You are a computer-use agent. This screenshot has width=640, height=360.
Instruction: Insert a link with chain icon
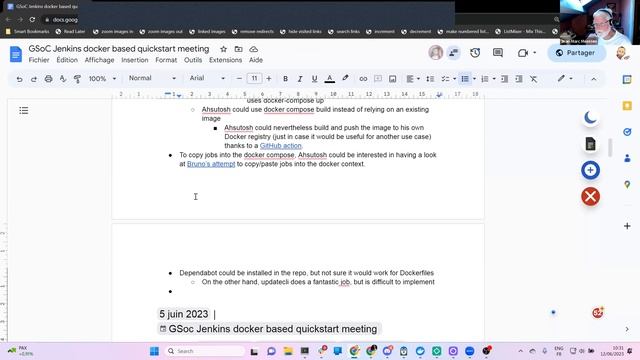[x=363, y=79]
